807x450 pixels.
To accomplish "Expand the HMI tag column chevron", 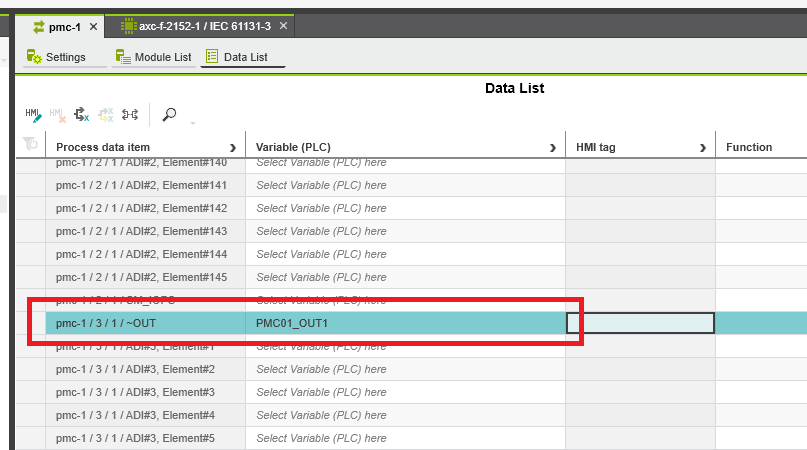I will [703, 148].
